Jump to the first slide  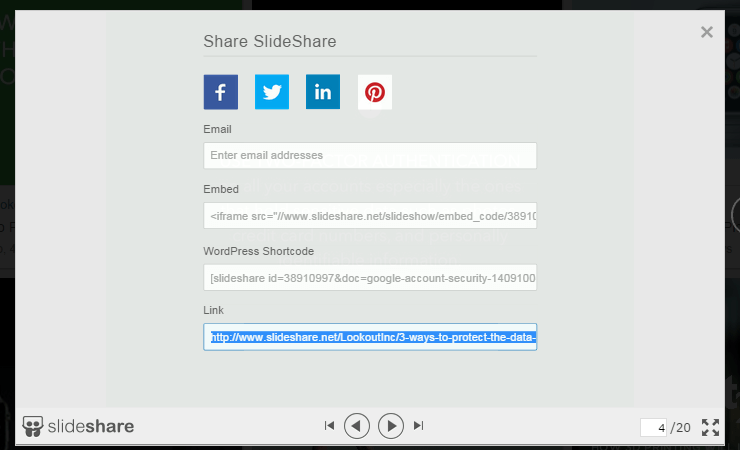click(x=329, y=426)
